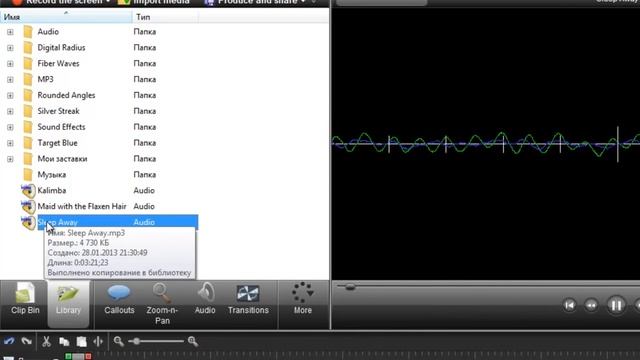Click the redo arrow icon

(x=27, y=341)
